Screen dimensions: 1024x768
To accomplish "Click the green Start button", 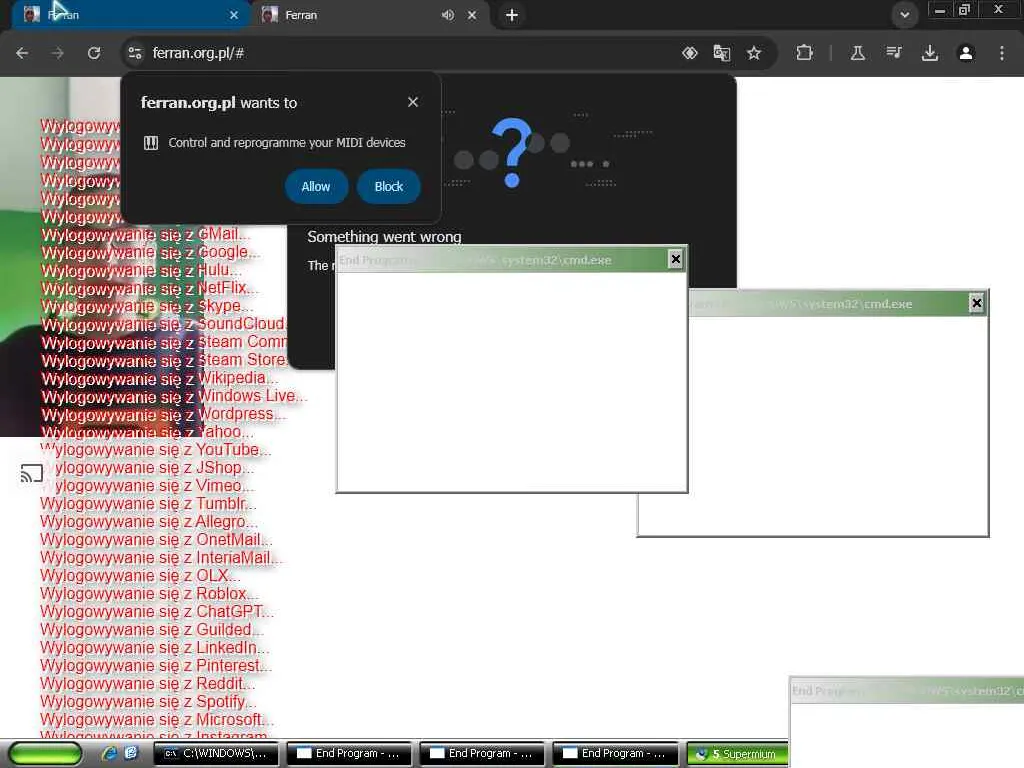I will 45,754.
